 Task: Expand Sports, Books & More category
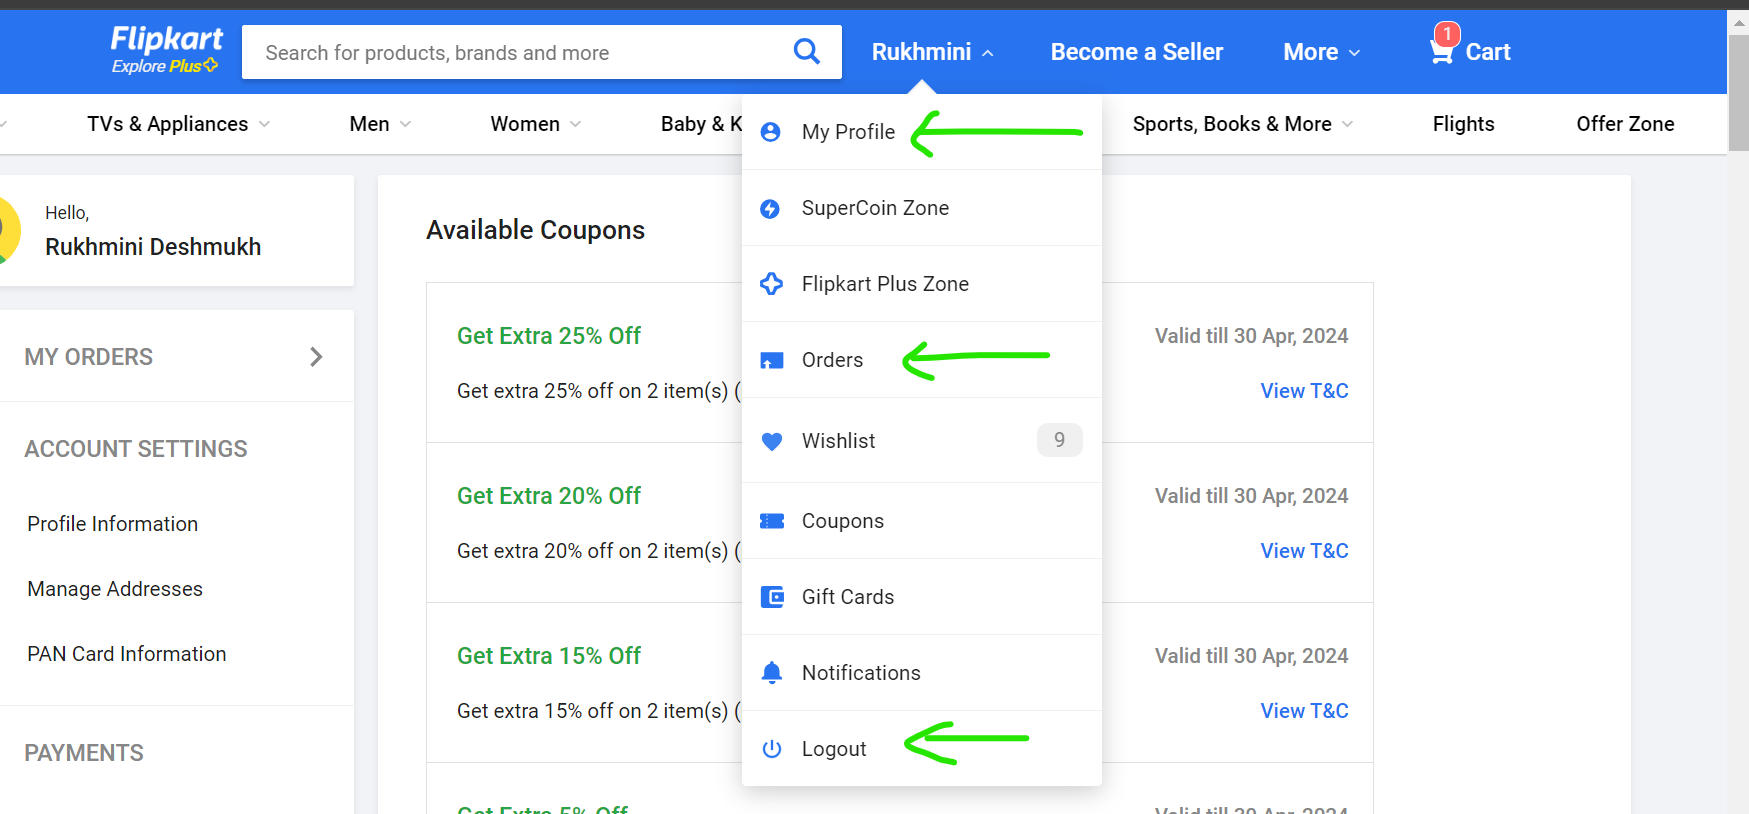click(1242, 124)
